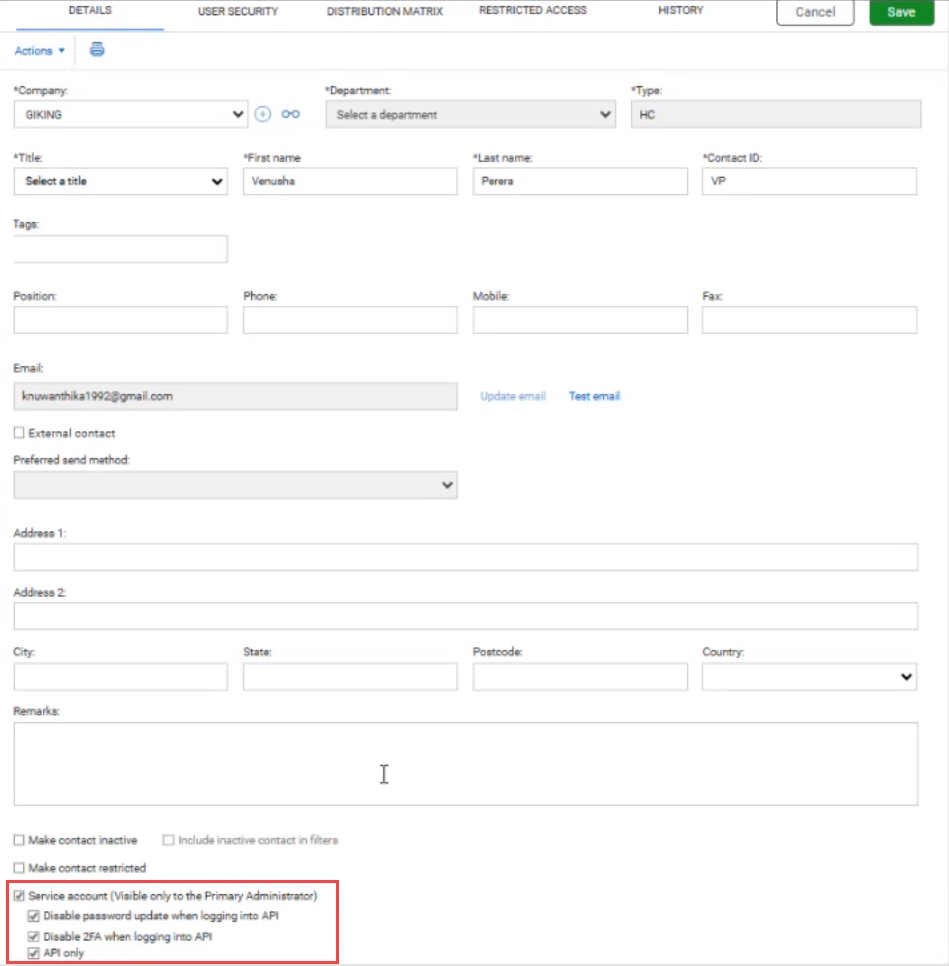View the History tab
This screenshot has height=966, width=949.
coord(680,11)
